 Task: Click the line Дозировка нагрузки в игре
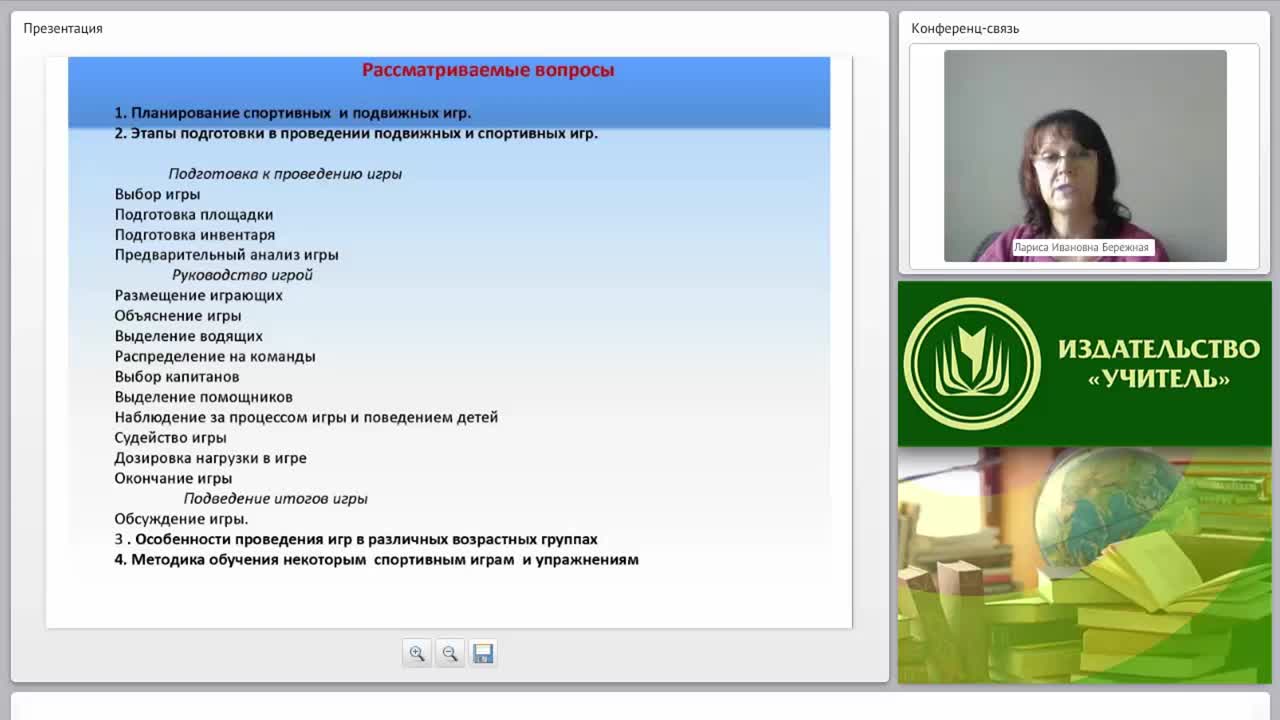coord(210,458)
